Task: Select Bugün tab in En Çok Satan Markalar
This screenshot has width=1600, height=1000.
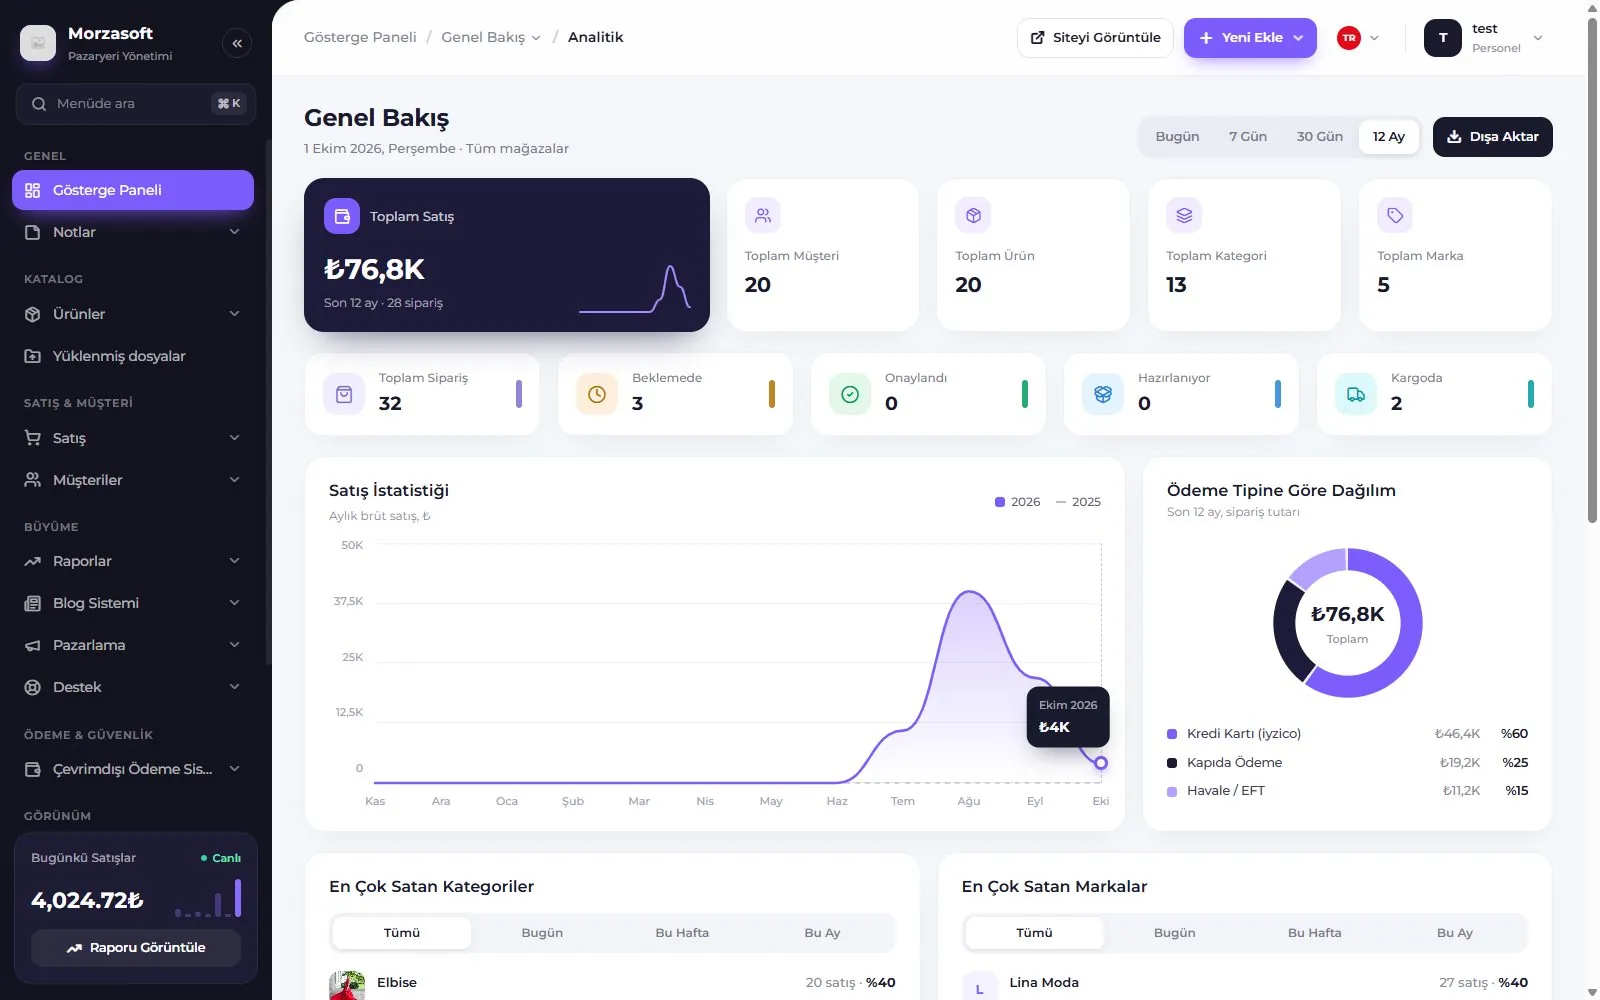Action: point(1174,933)
